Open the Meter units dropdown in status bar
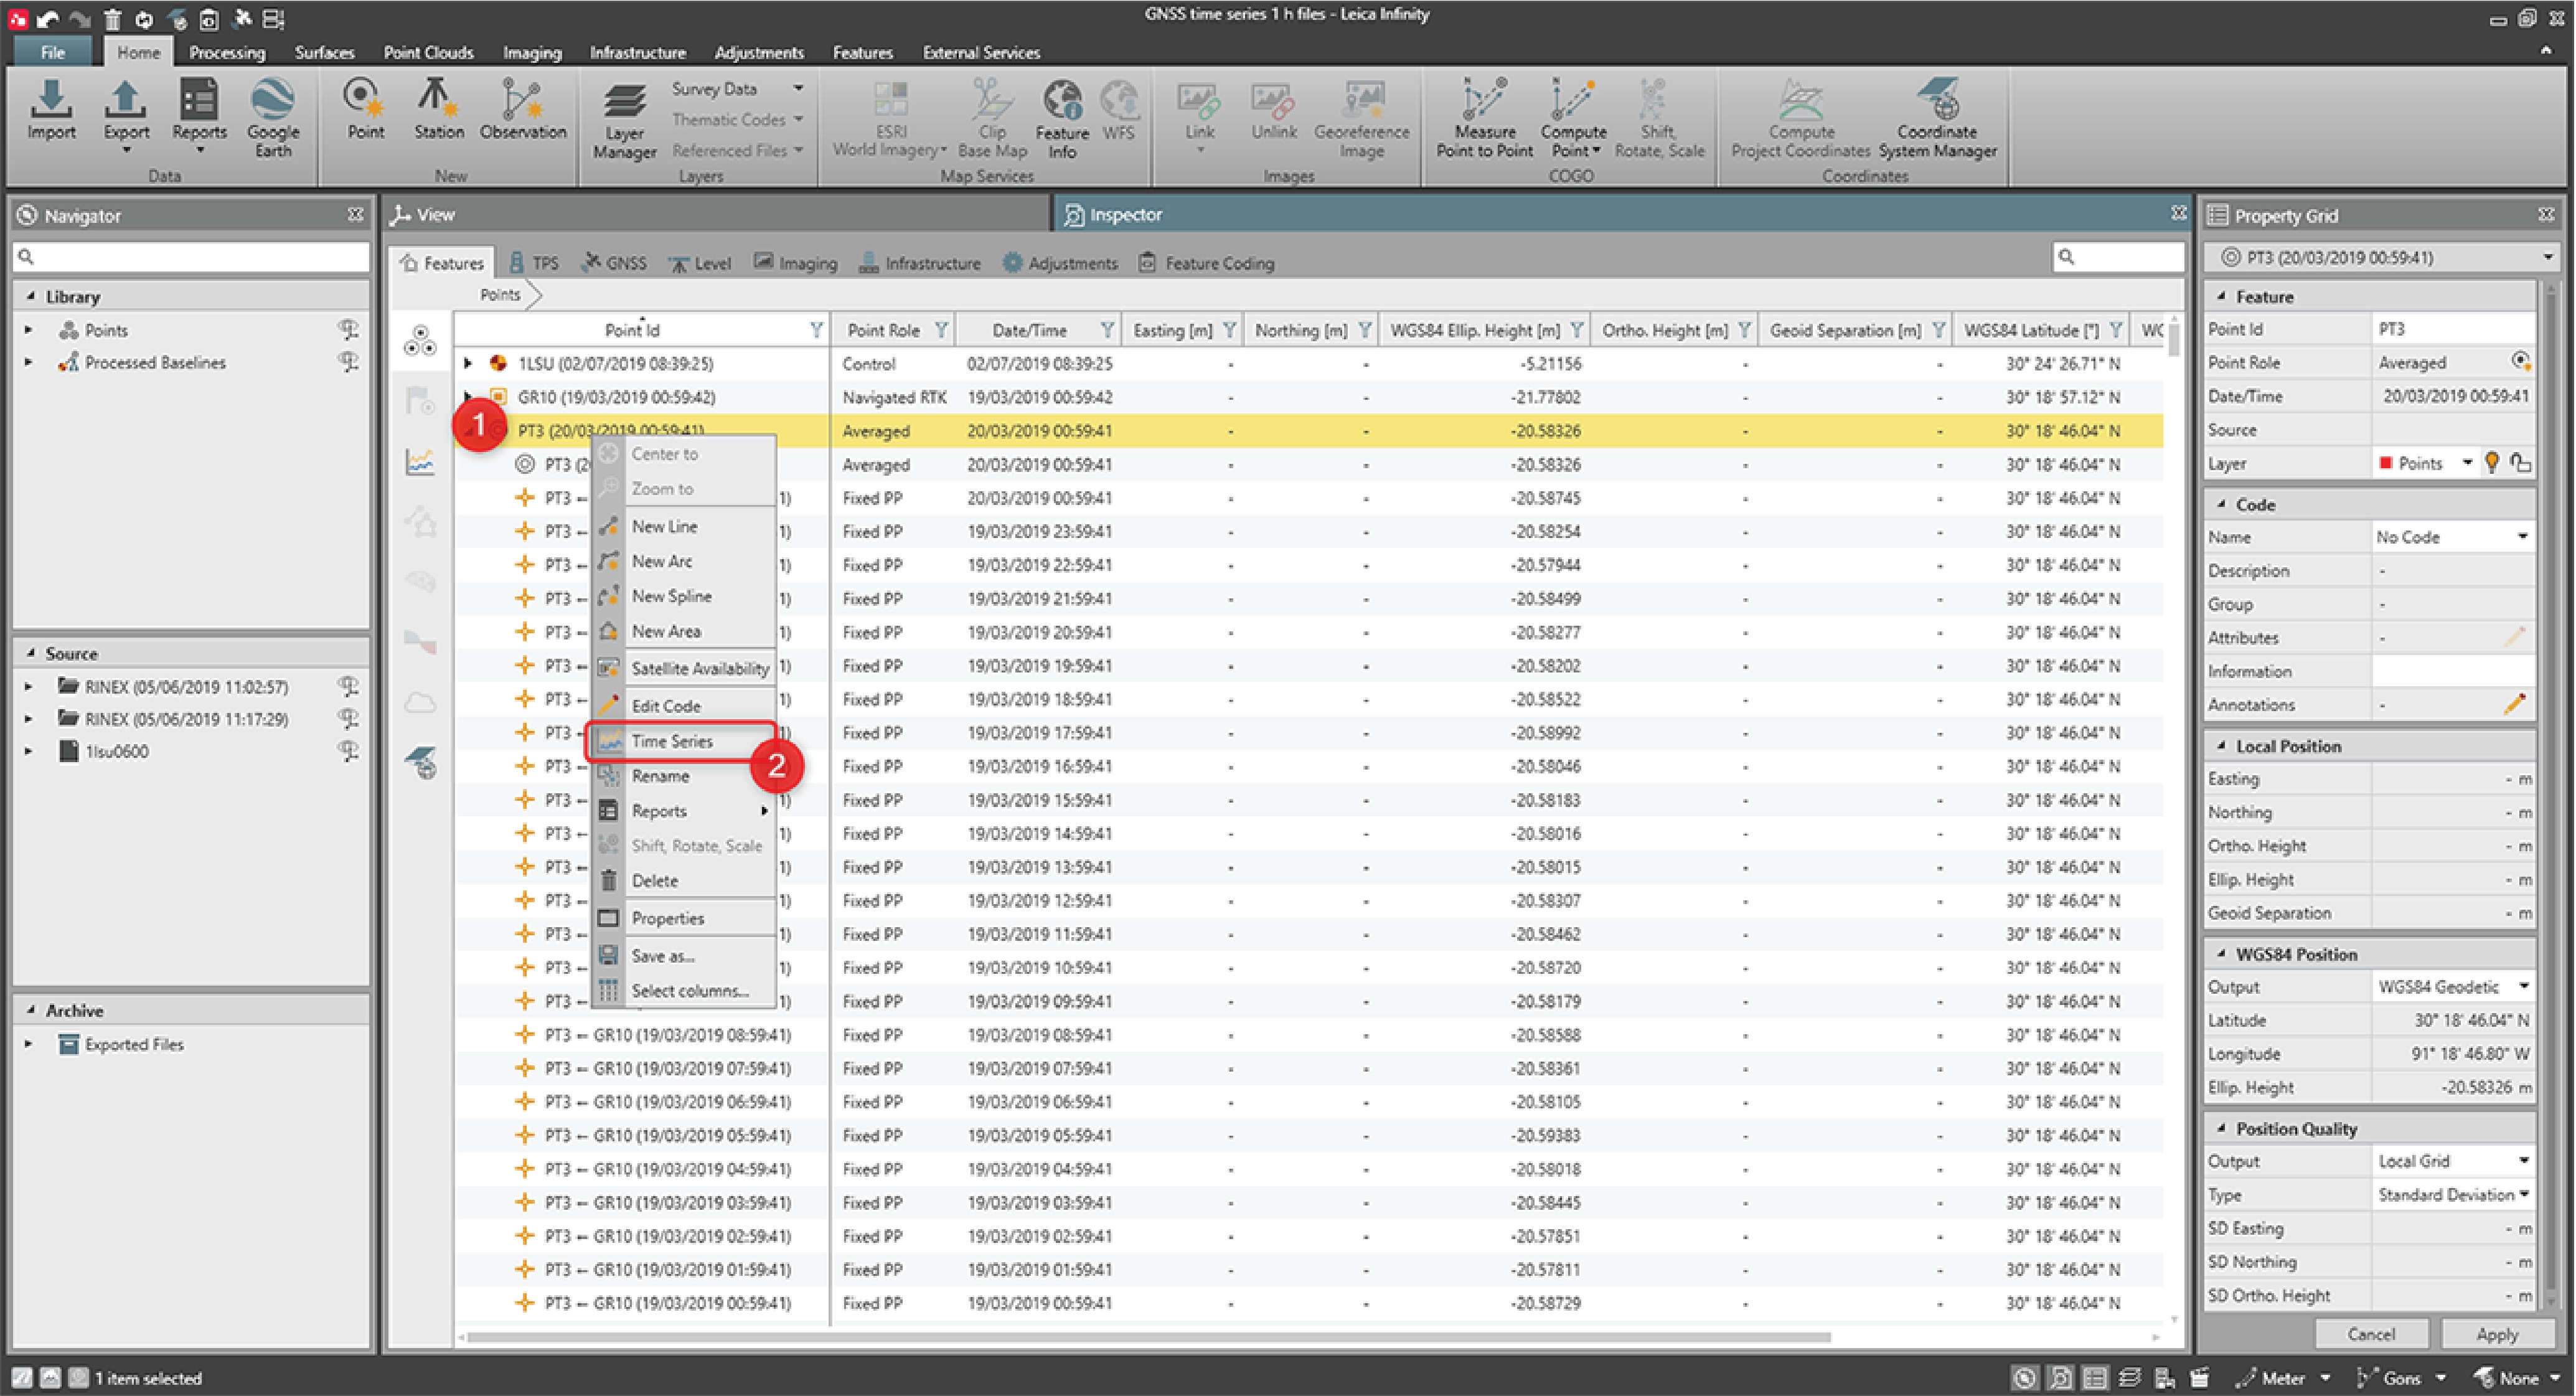This screenshot has width=2576, height=1396. pos(2325,1378)
